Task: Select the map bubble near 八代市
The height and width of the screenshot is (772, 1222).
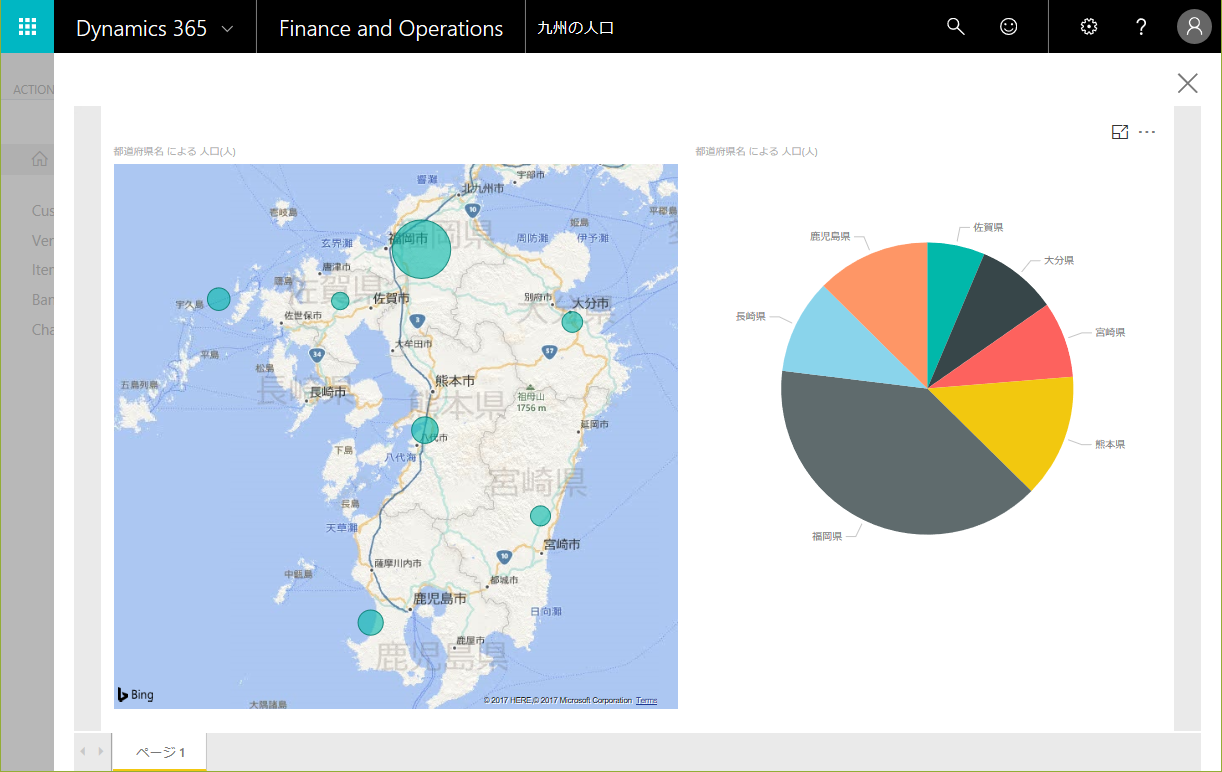Action: (x=425, y=430)
